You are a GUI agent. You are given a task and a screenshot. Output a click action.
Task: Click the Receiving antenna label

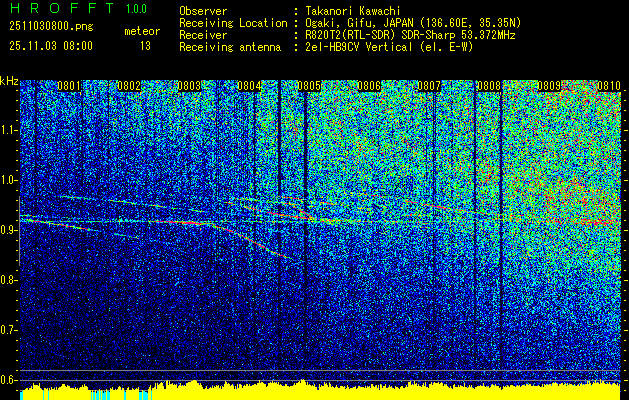[x=230, y=47]
